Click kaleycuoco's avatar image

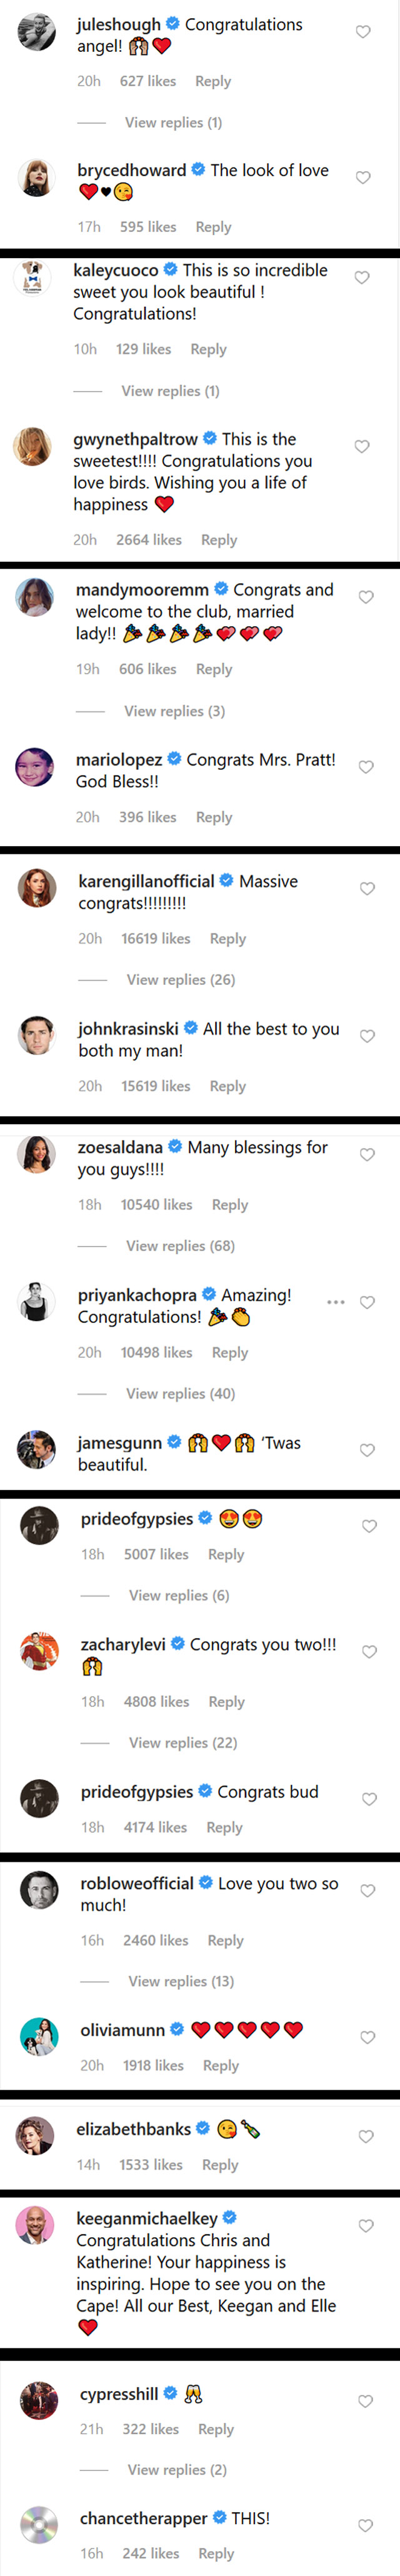32,277
